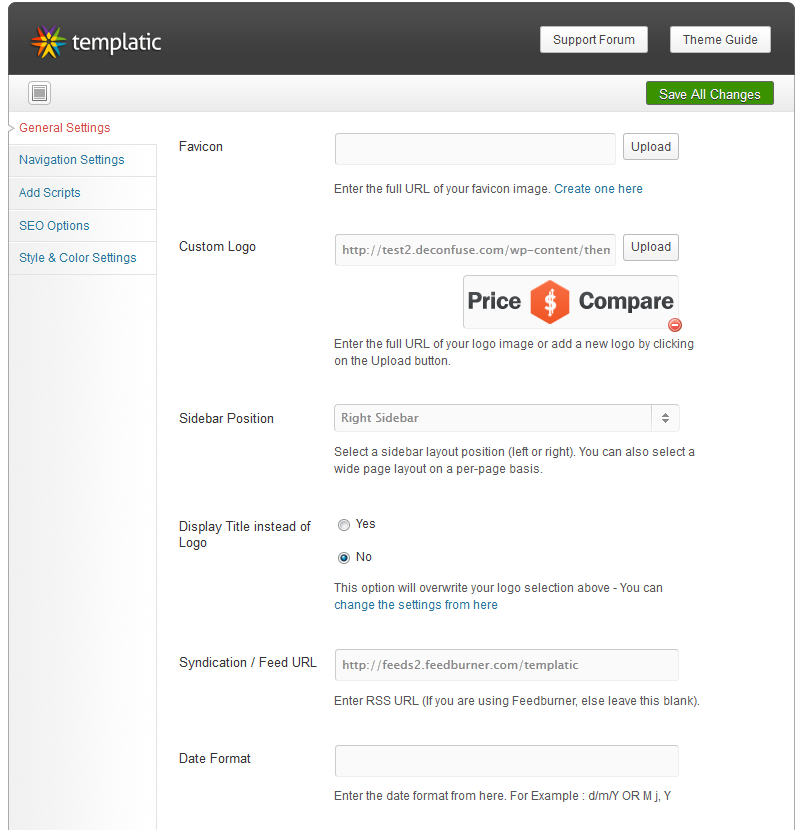Select Yes for Display Title instead of Logo
Viewport: 801px width, 830px height.
(x=344, y=525)
